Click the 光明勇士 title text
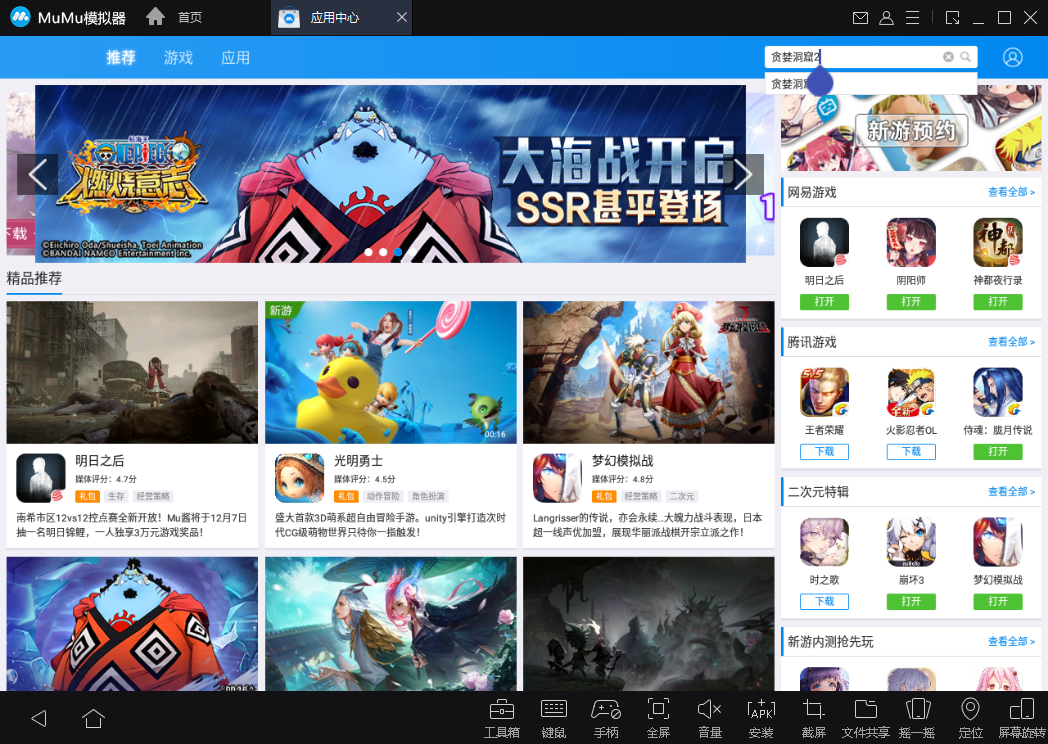The width and height of the screenshot is (1048, 744). click(x=358, y=461)
